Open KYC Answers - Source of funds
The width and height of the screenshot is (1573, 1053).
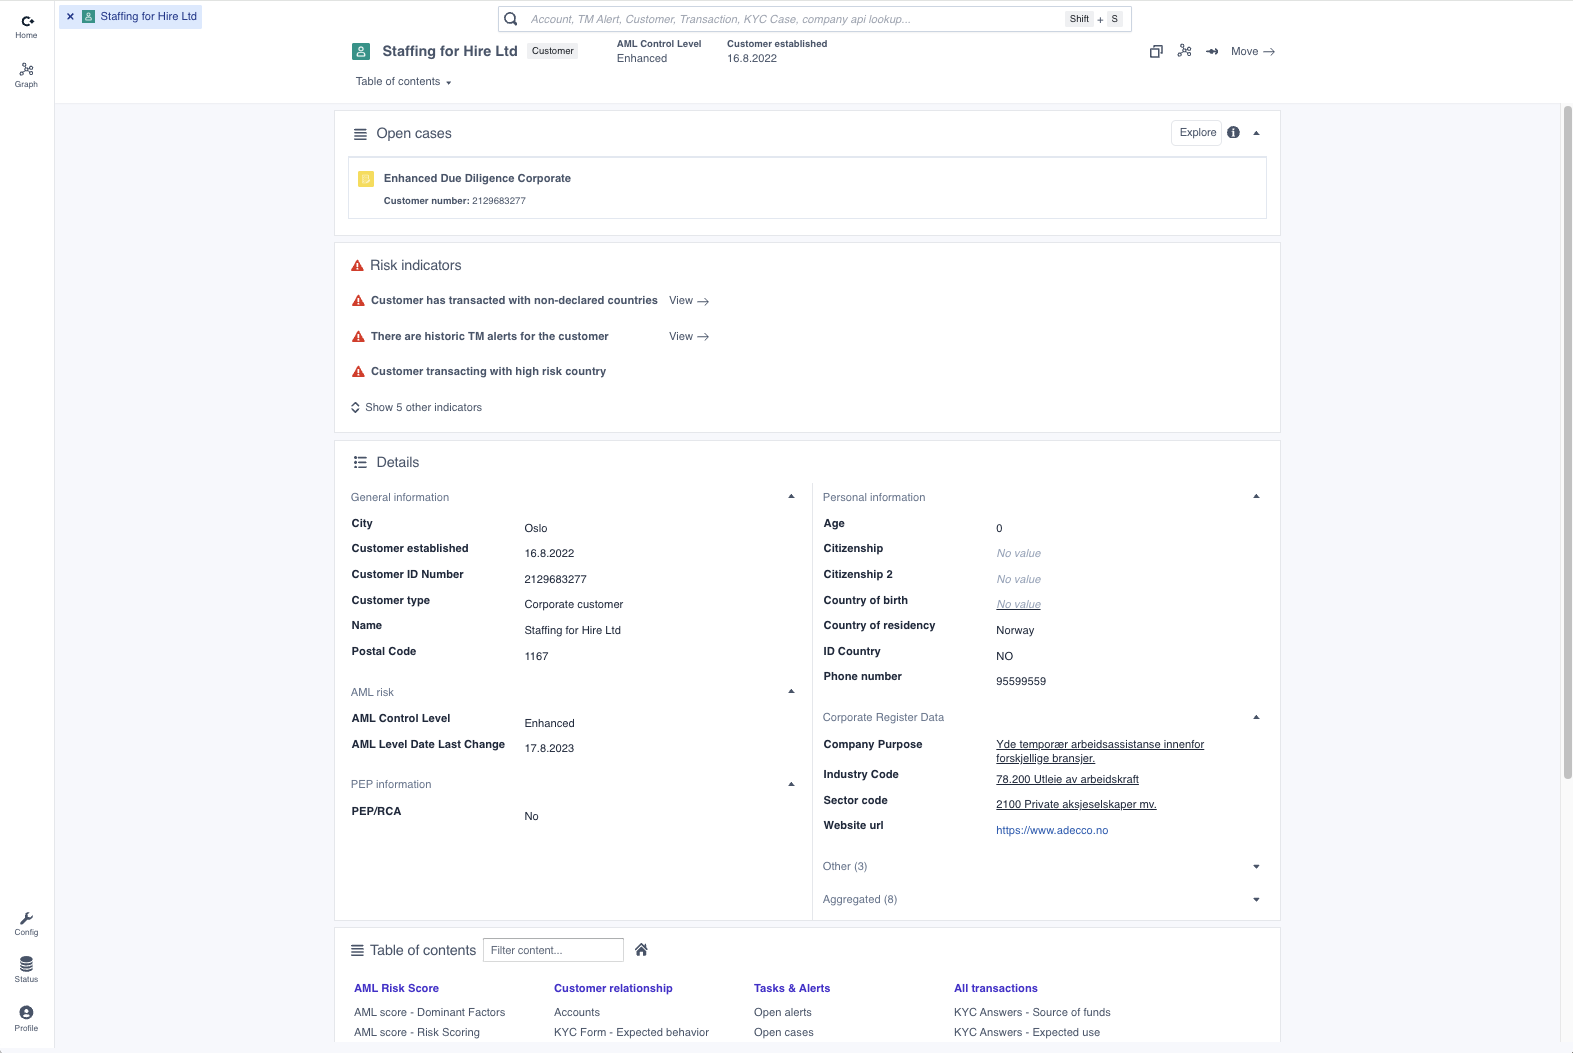1032,1013
